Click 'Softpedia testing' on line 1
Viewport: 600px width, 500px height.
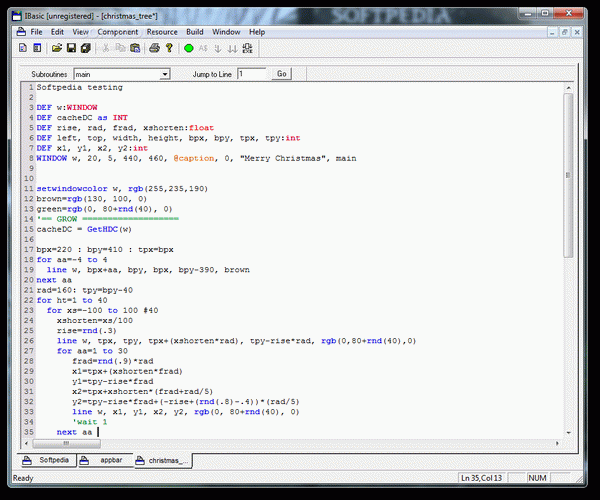pos(80,87)
